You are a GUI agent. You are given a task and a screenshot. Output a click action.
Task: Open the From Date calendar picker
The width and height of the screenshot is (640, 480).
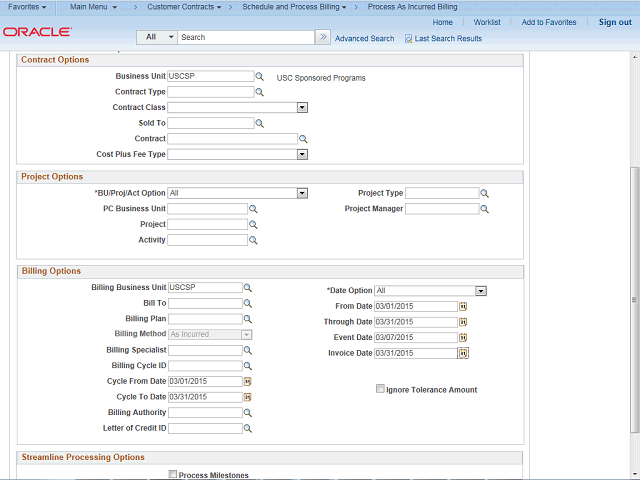tap(463, 306)
